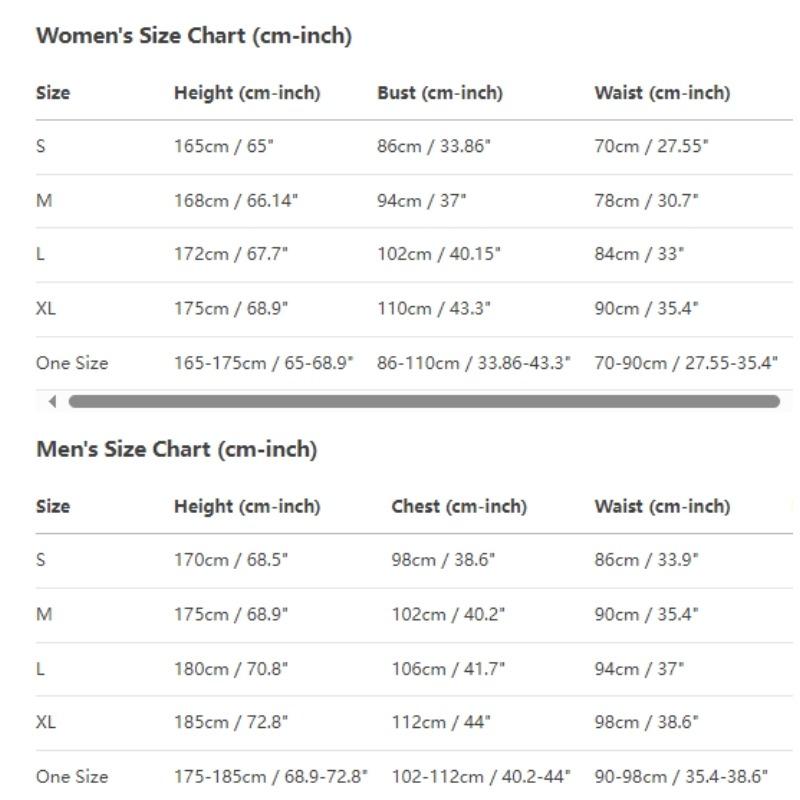
Task: Select the Chest (cm-inch) column header
Action: pyautogui.click(x=459, y=507)
